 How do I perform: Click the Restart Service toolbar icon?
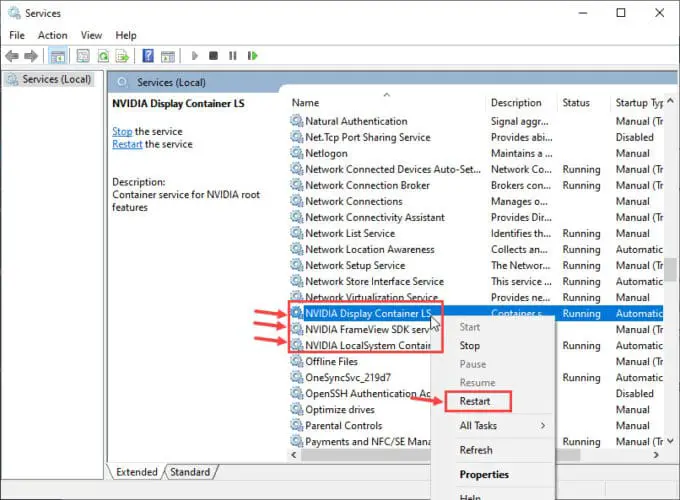(252, 56)
